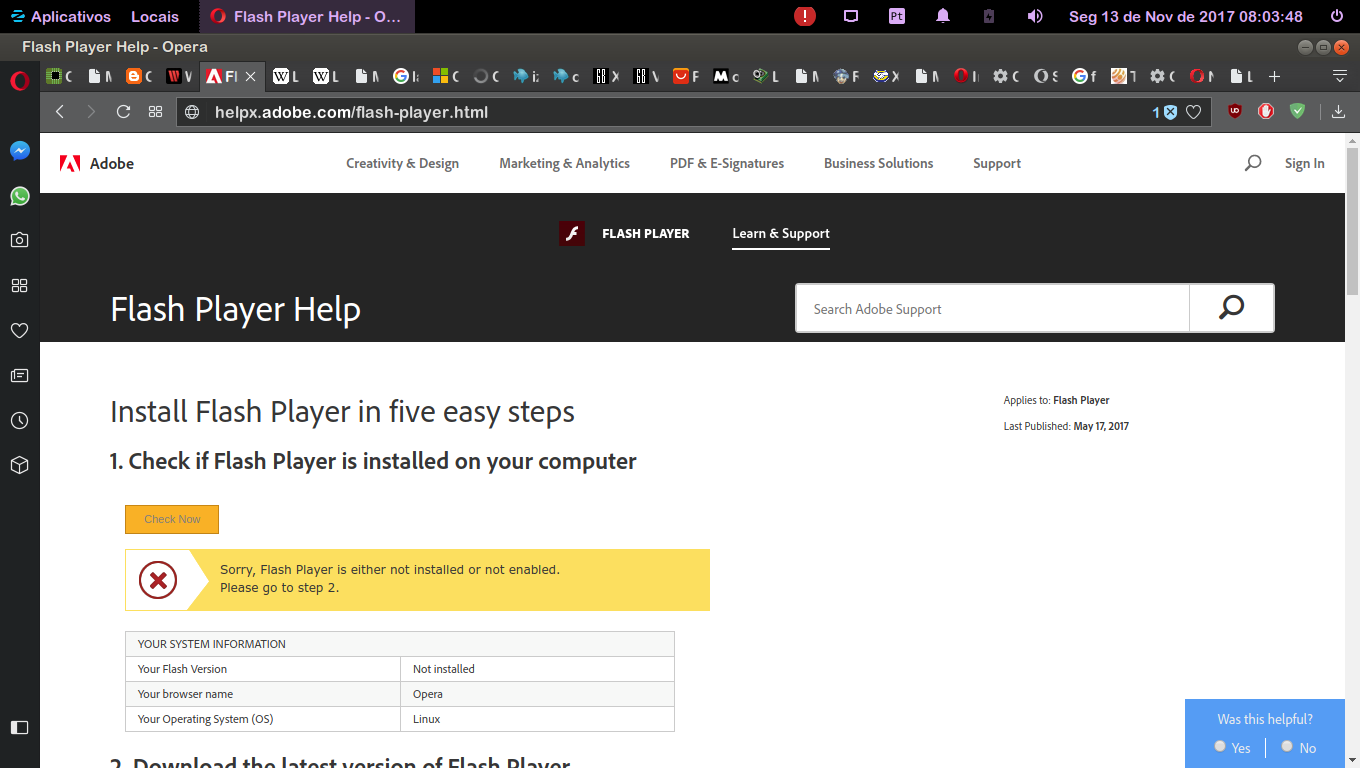Open the ad blocker badge in address bar
The image size is (1360, 768).
coord(1165,112)
